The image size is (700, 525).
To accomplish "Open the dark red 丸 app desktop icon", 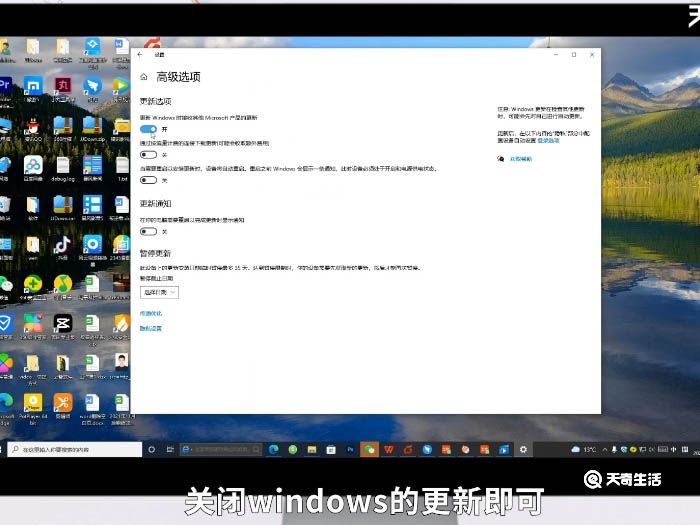I will pos(62,86).
